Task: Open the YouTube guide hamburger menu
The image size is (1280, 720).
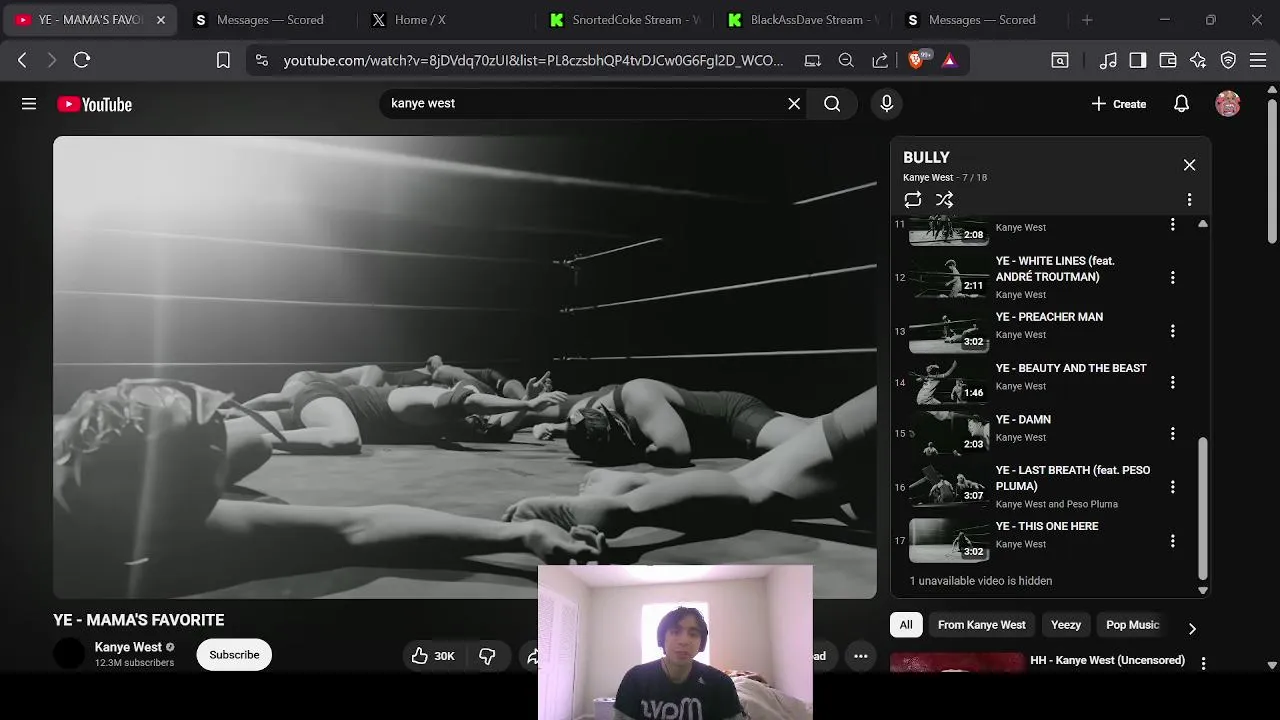Action: (29, 104)
